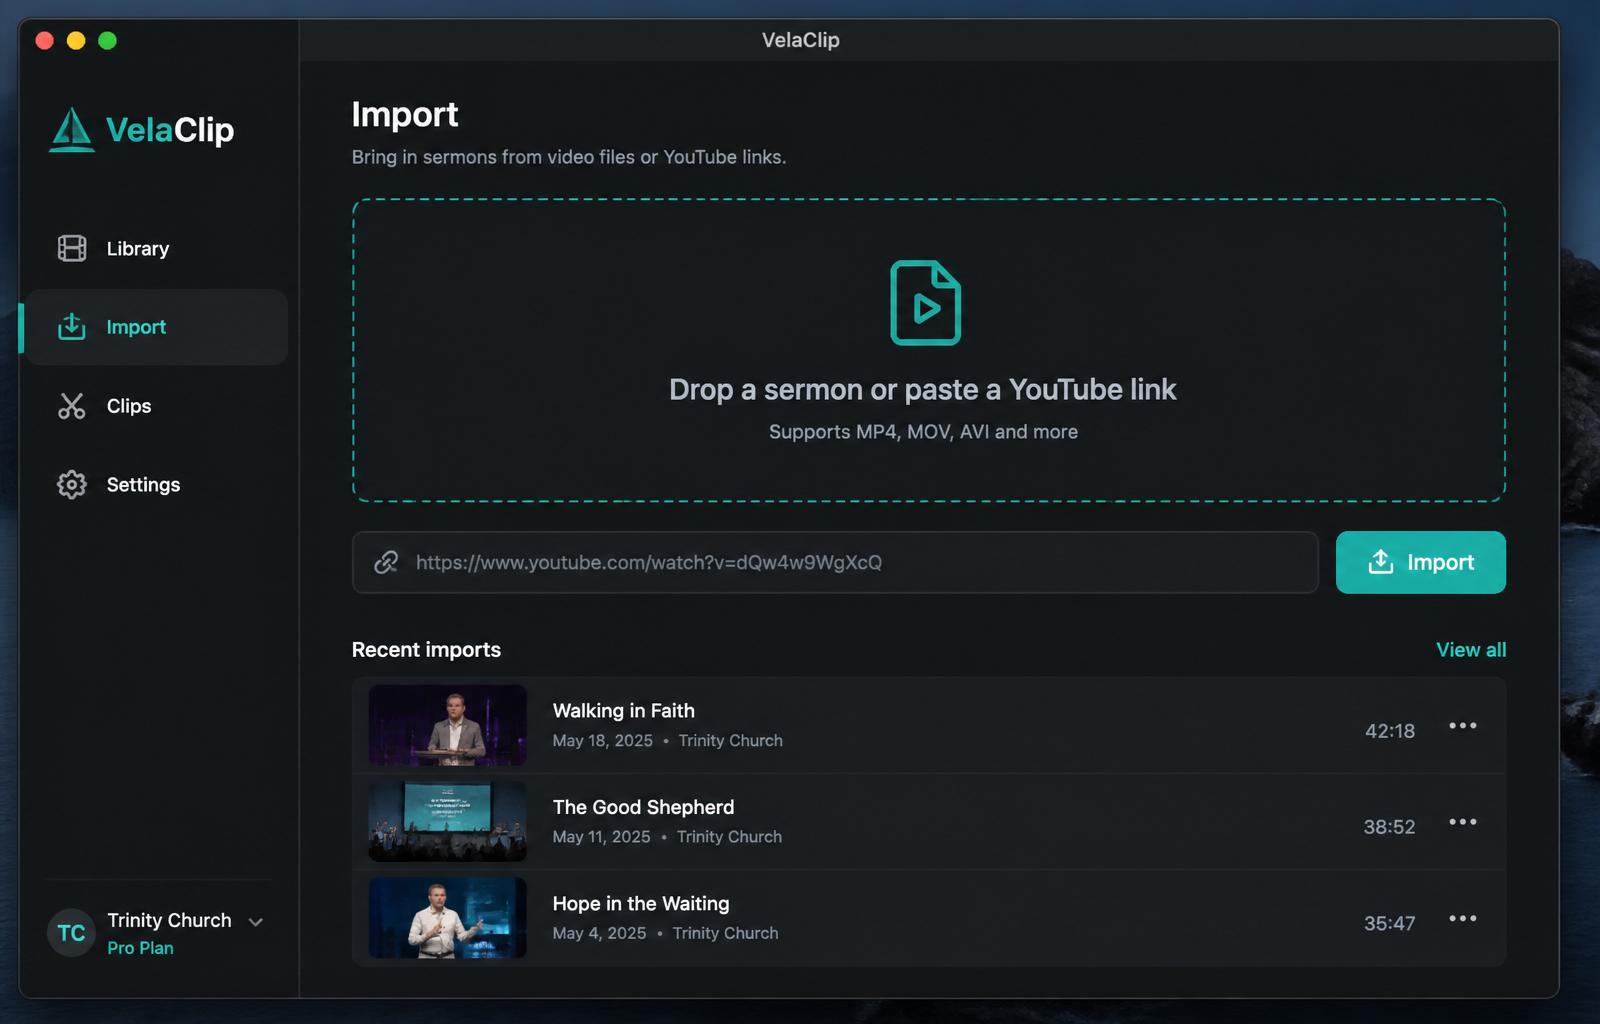Click the 42:18 duration value
1600x1024 pixels.
click(x=1390, y=731)
